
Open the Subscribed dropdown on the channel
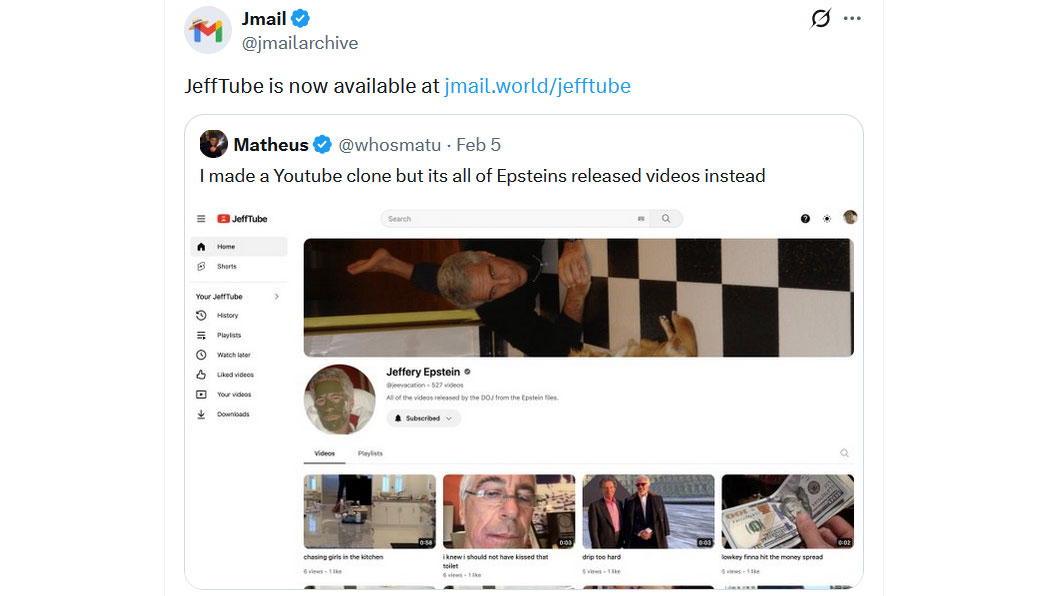423,418
